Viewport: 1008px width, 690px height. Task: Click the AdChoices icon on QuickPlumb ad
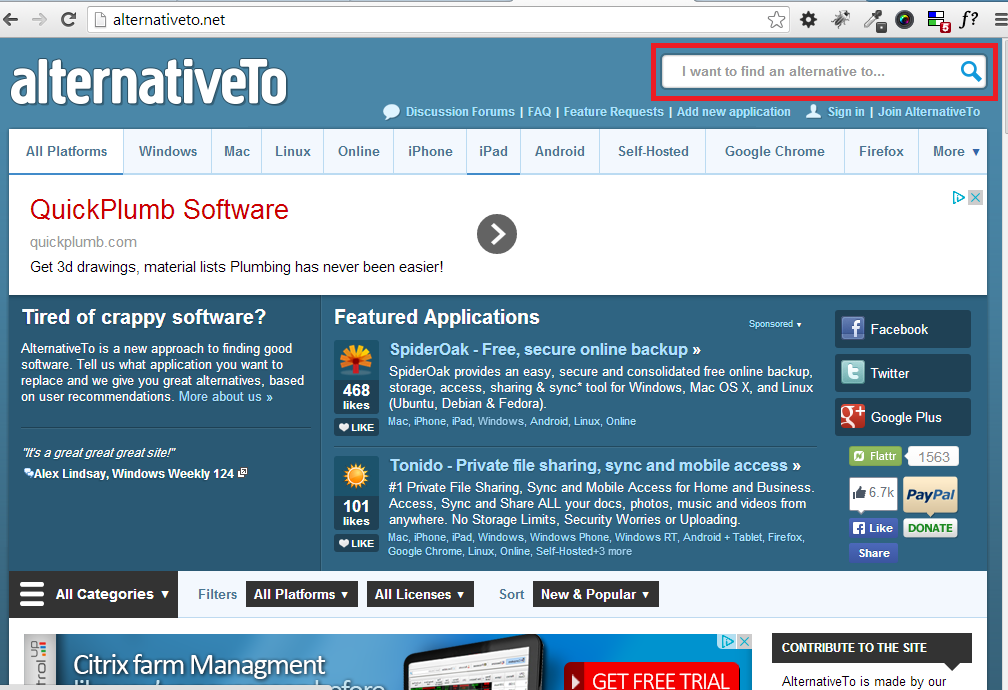point(958,197)
